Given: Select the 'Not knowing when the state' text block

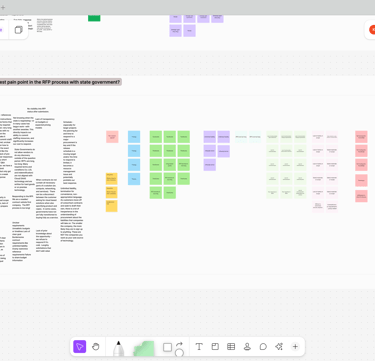Looking at the screenshot, I should click(x=23, y=131).
